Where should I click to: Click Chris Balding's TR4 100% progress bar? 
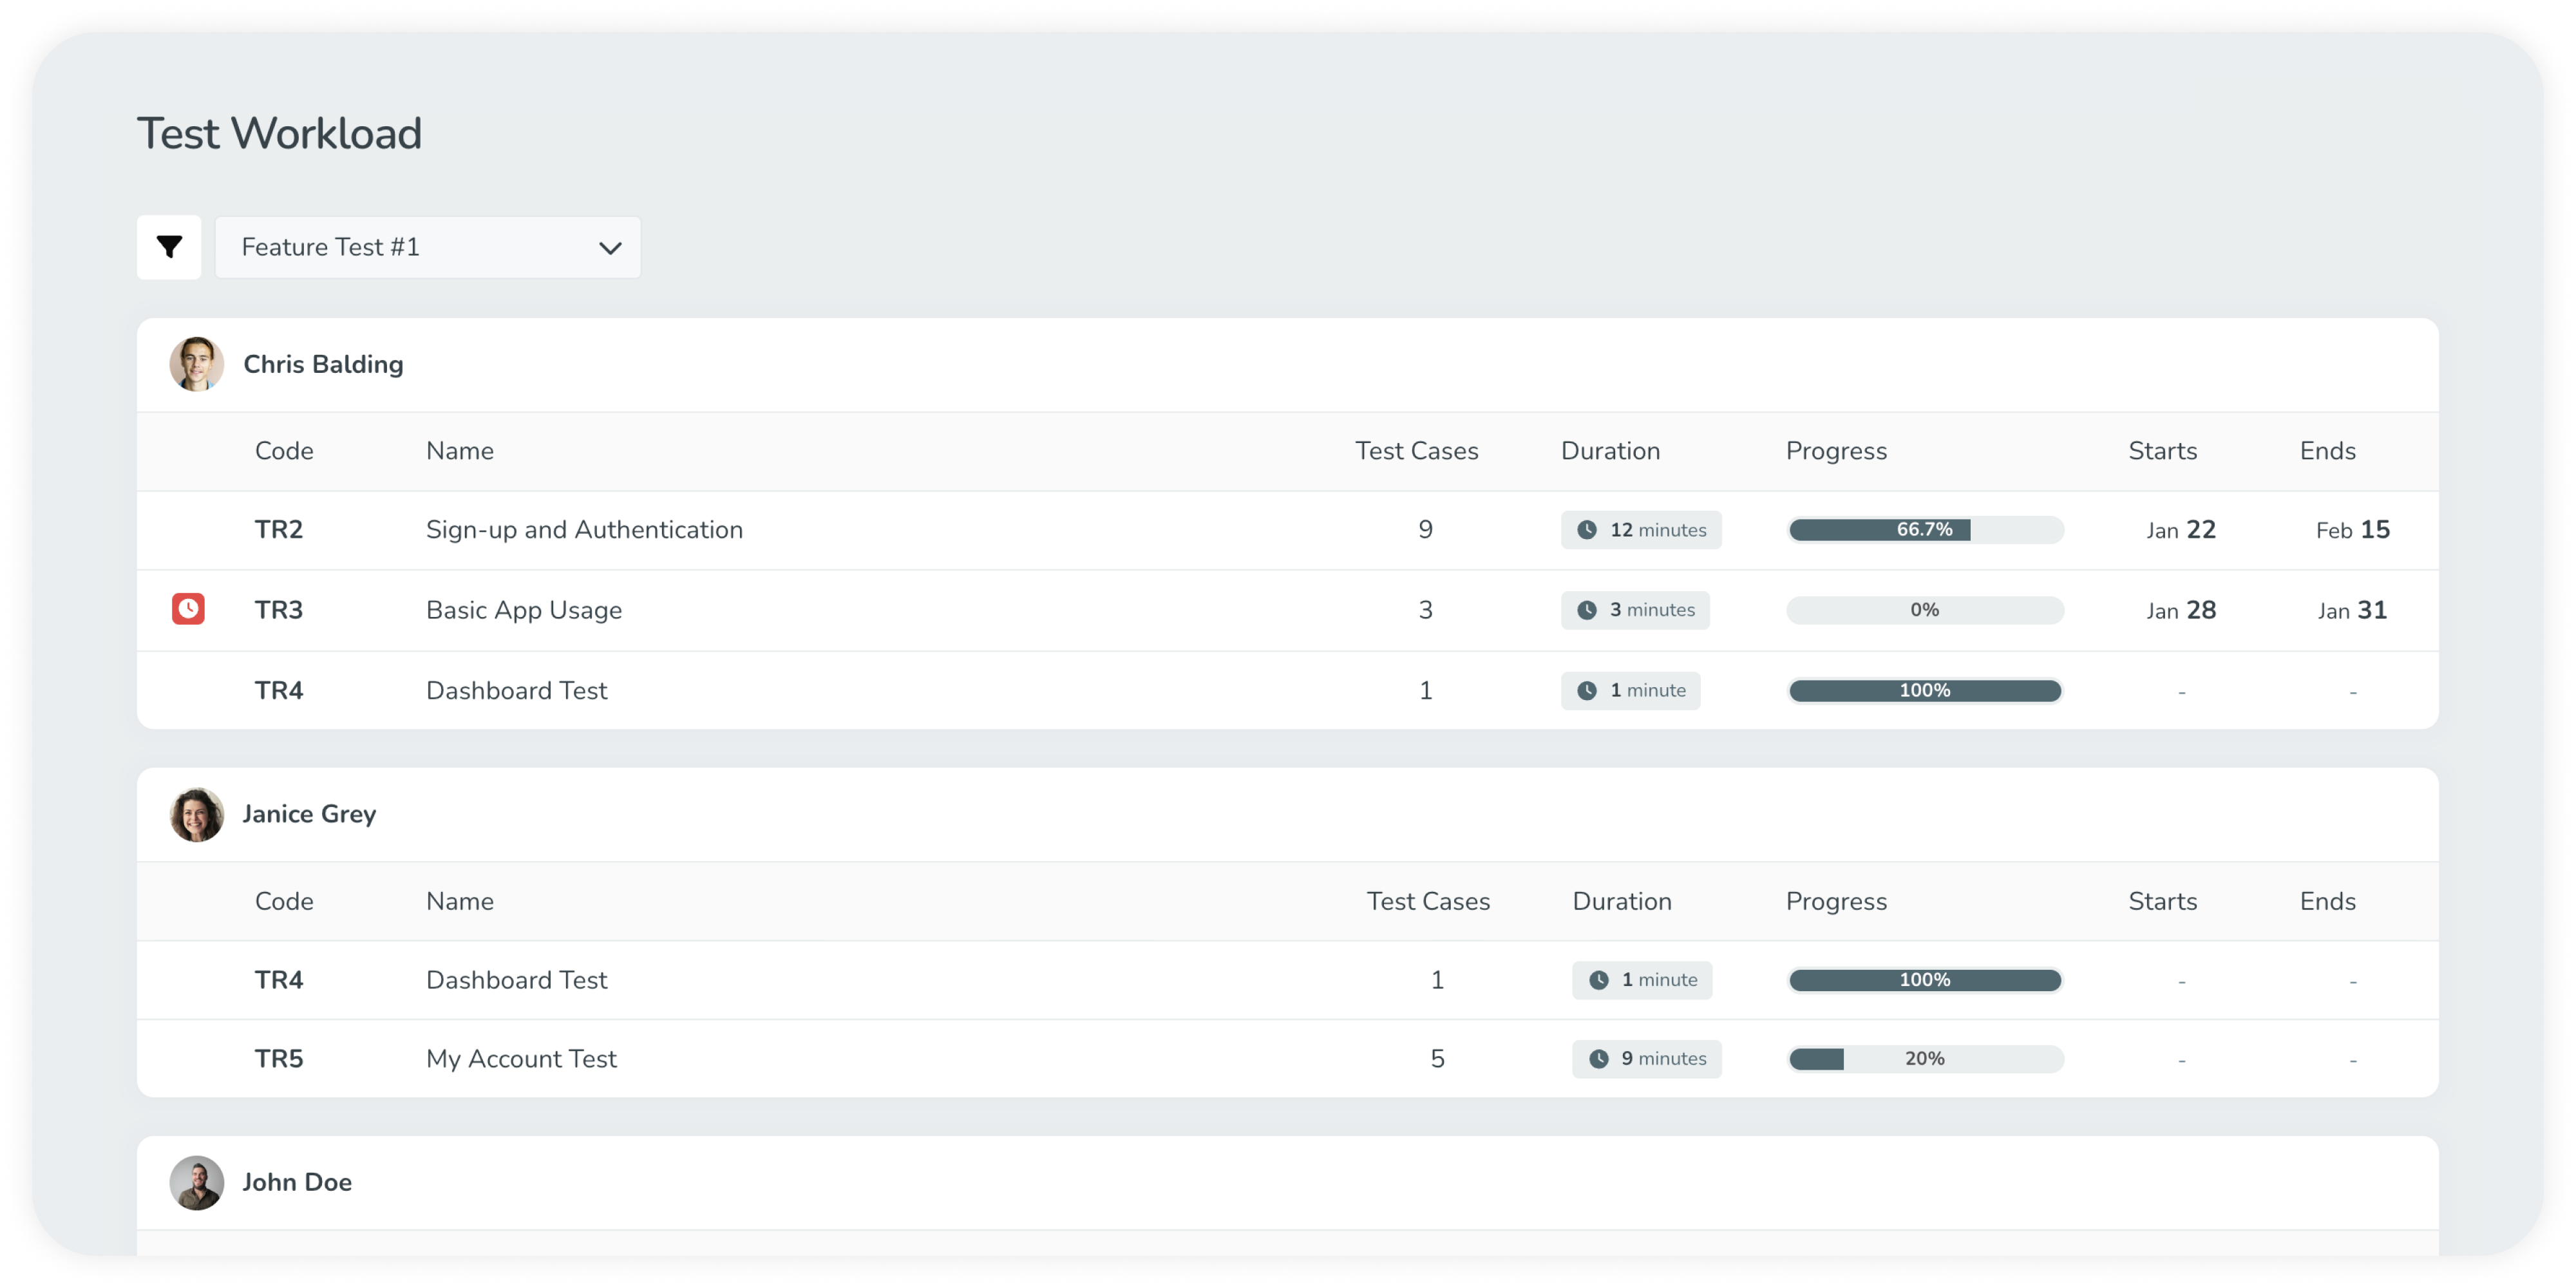(x=1925, y=691)
